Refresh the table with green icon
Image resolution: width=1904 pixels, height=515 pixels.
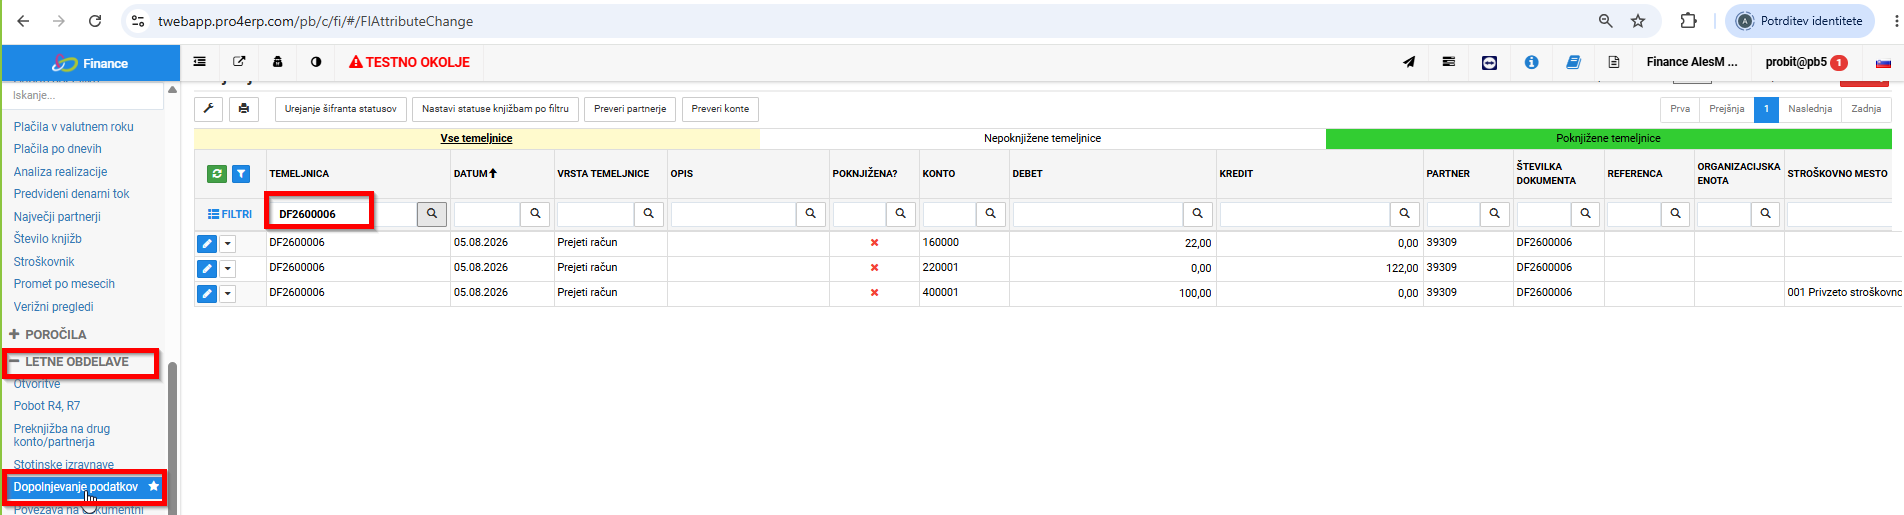coord(217,174)
